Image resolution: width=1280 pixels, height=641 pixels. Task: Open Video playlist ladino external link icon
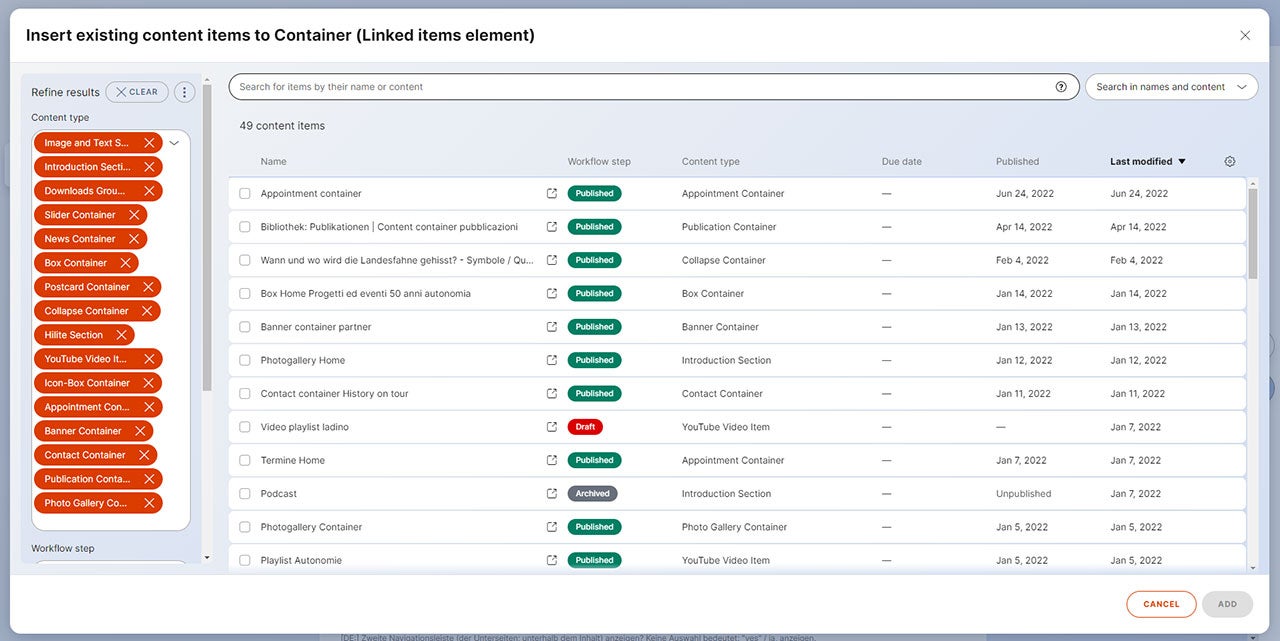point(552,427)
